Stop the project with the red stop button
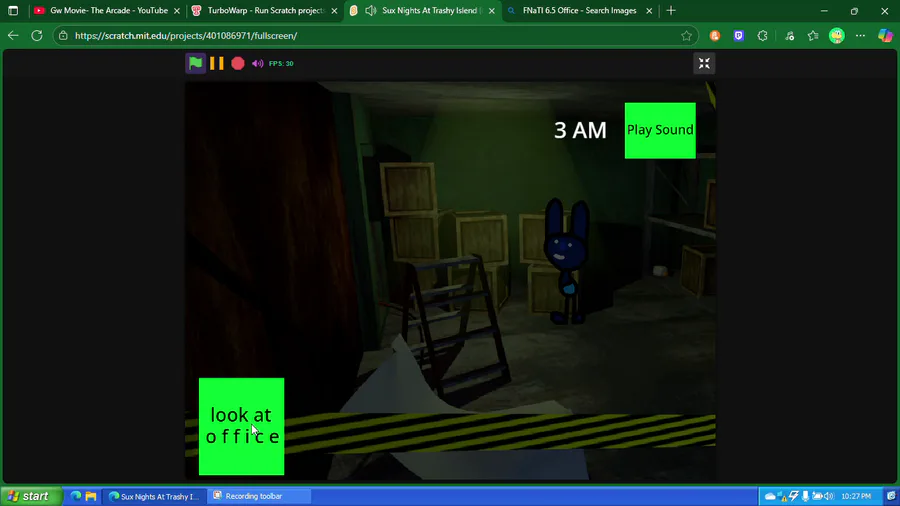900x506 pixels. [238, 63]
